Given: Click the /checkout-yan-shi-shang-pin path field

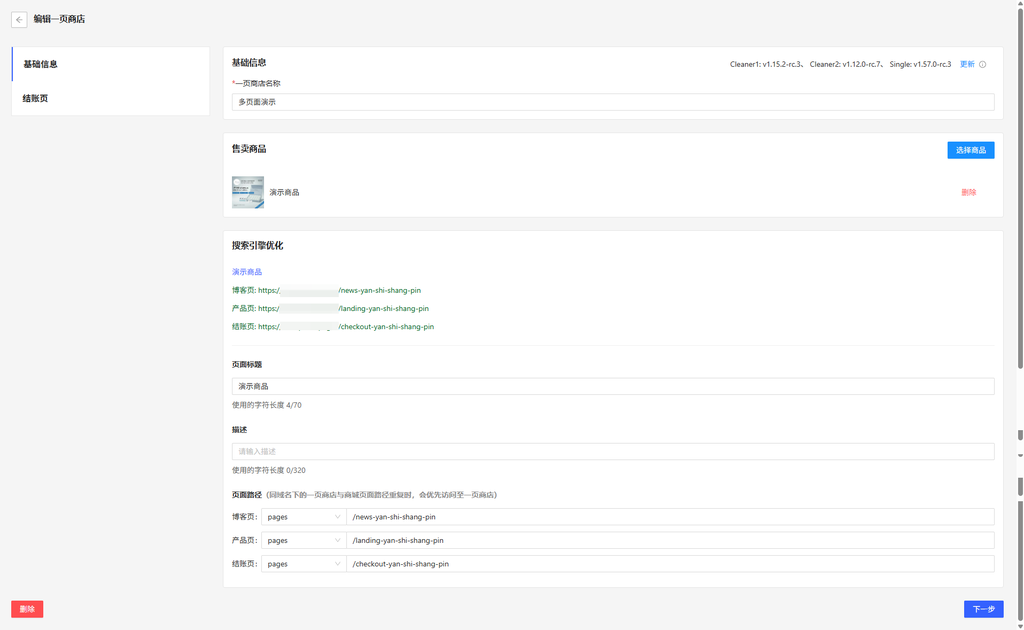Looking at the screenshot, I should pos(670,564).
